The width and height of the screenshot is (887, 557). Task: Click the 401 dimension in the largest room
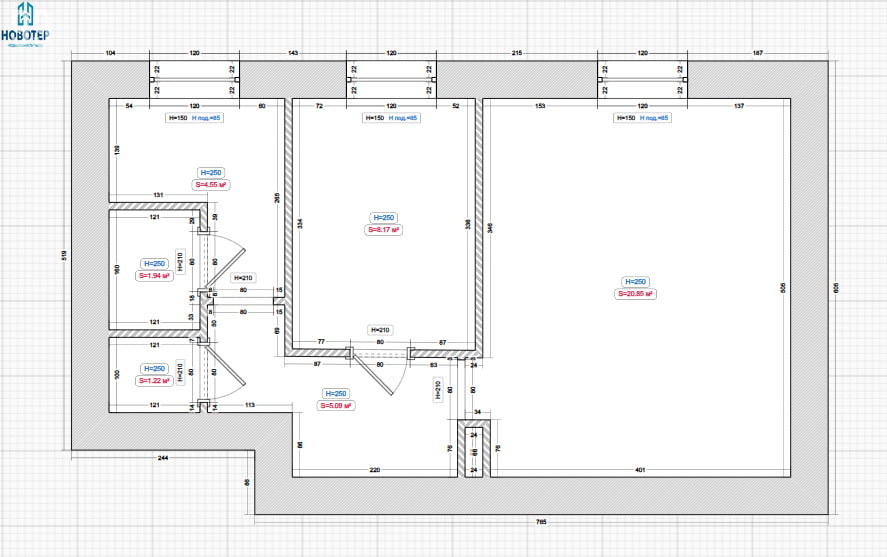pos(640,470)
